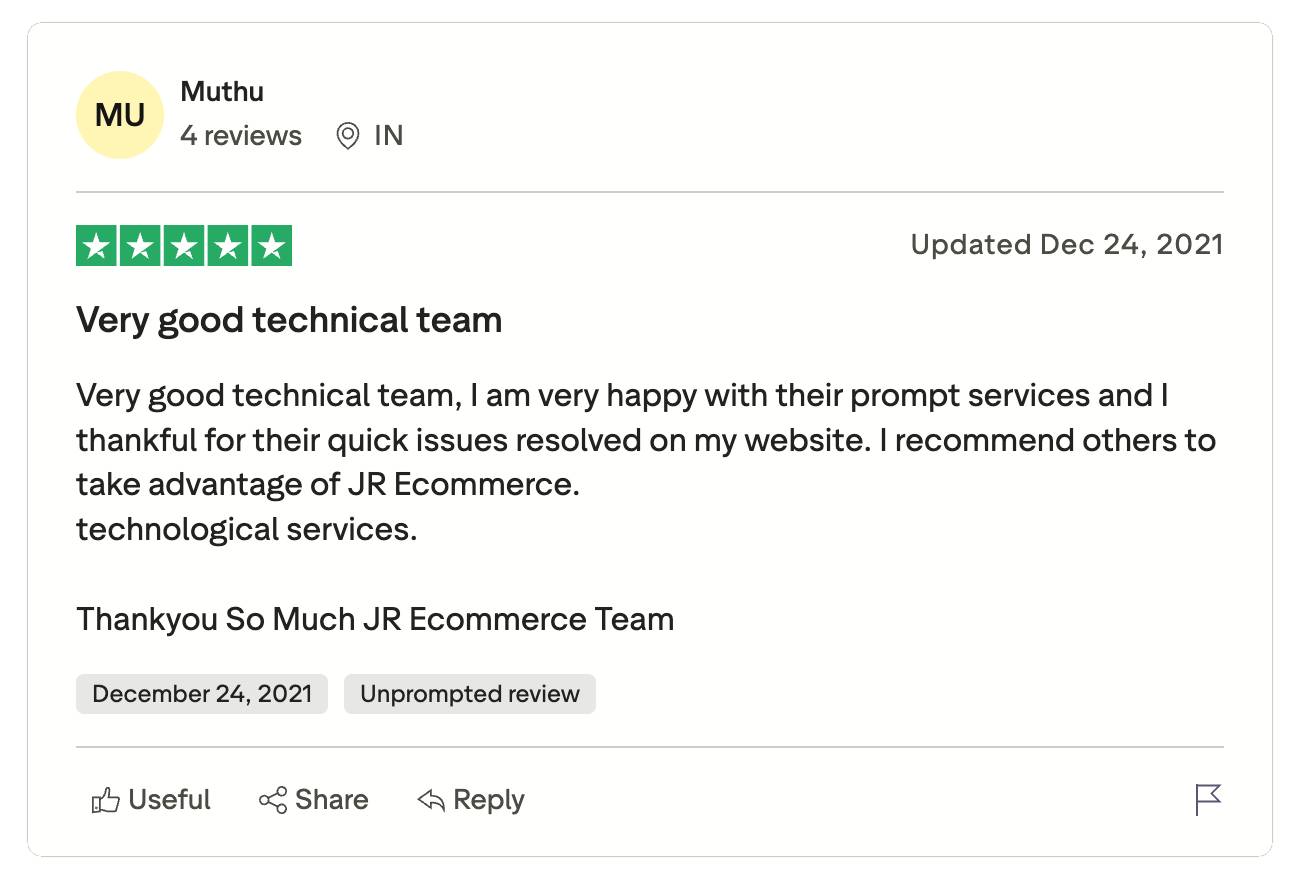Click the first green star in rating

click(x=97, y=246)
